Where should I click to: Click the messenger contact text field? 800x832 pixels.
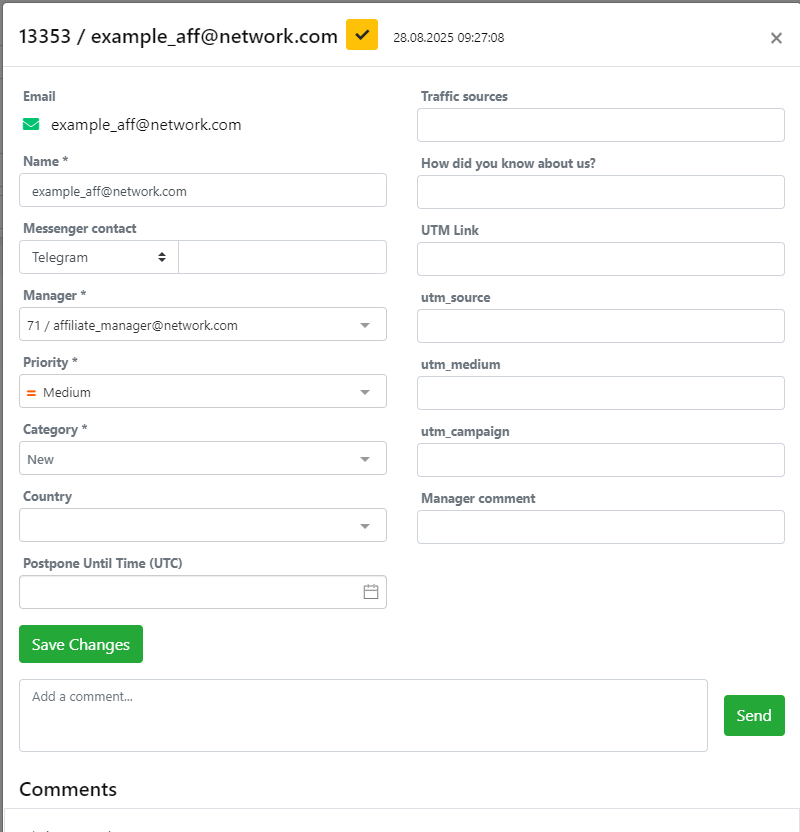pyautogui.click(x=282, y=257)
